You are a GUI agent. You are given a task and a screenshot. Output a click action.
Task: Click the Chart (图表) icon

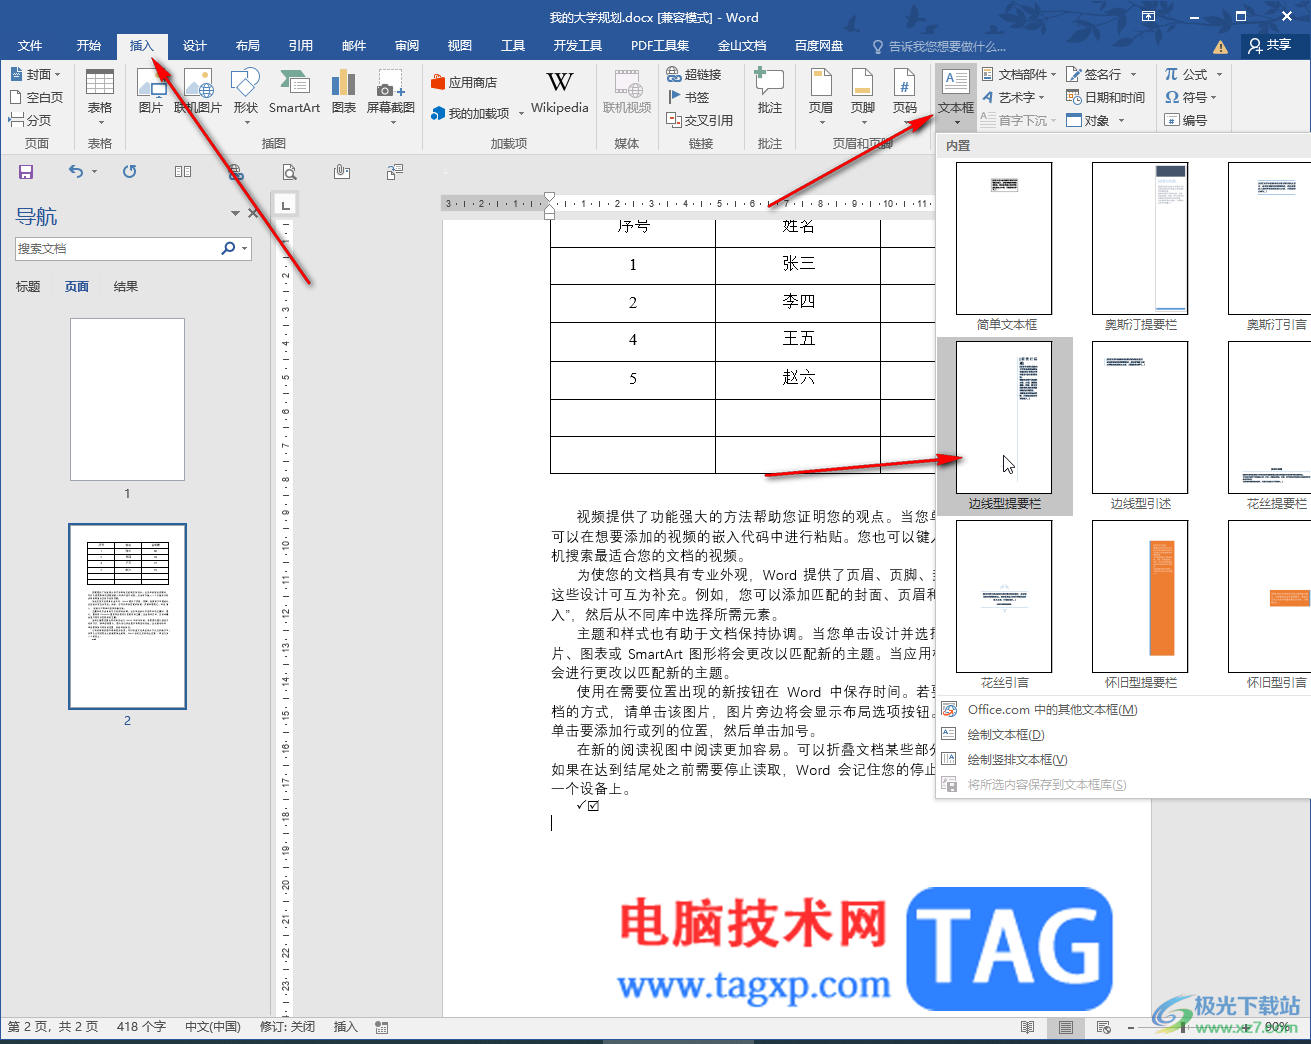pos(344,92)
